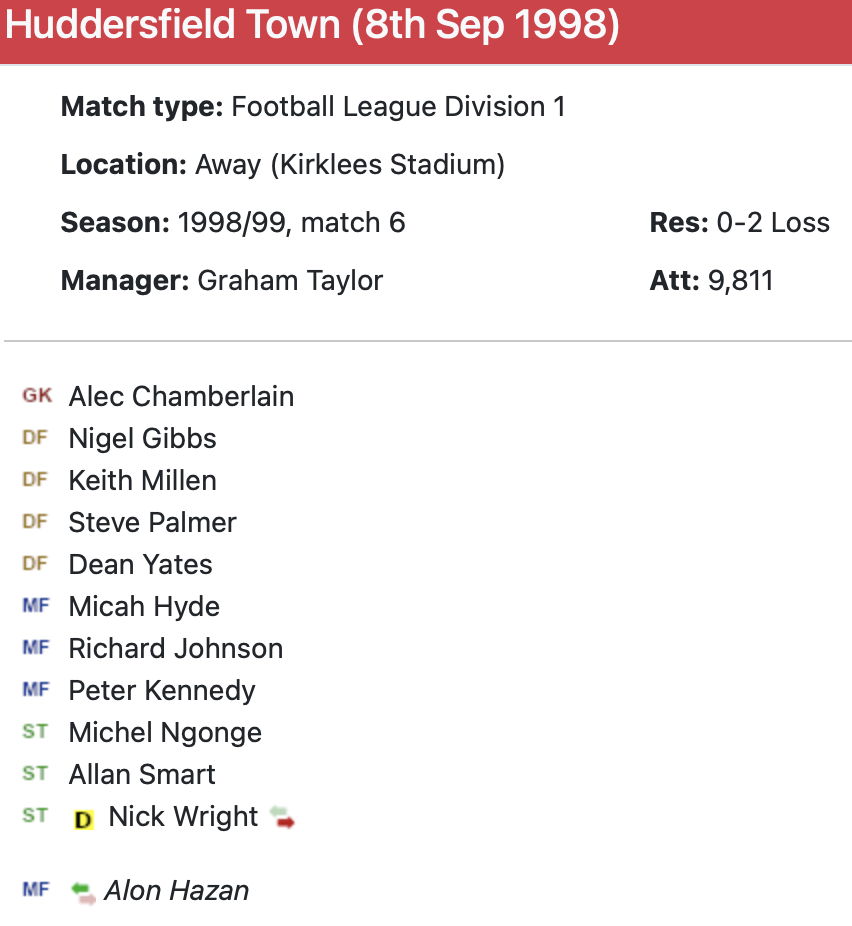Open Peter Kennedy player page
Viewport: 852px width, 926px height.
(161, 690)
